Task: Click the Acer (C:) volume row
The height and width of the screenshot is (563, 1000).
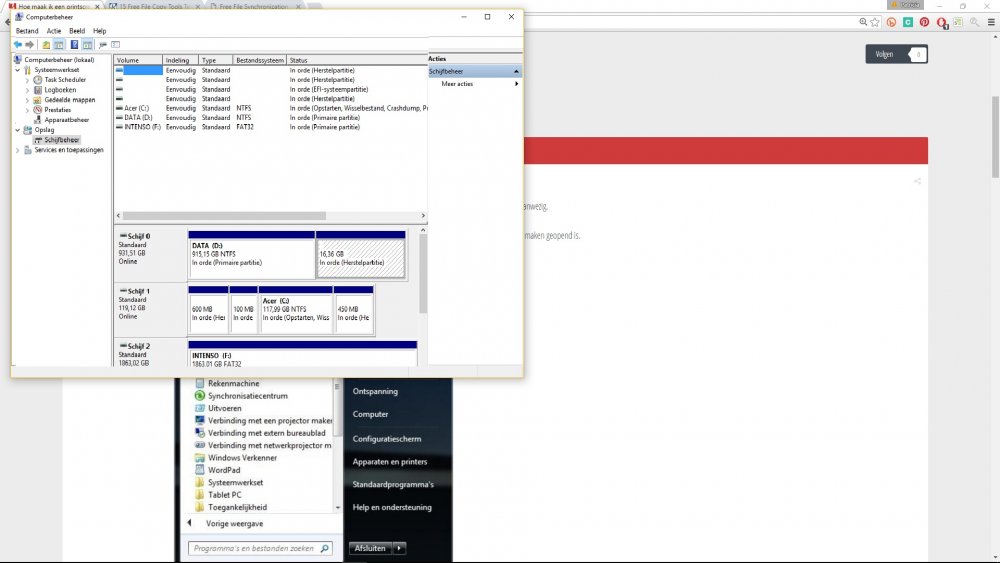Action: coord(138,108)
